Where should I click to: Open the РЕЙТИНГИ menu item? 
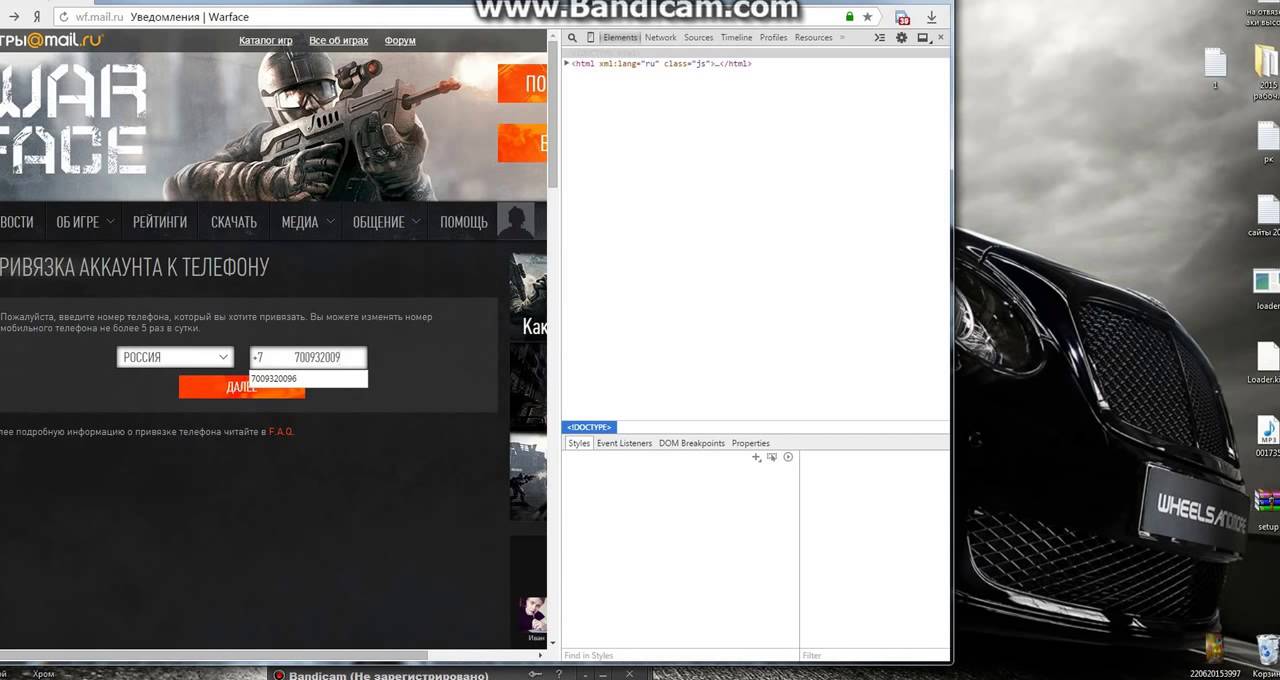[160, 222]
